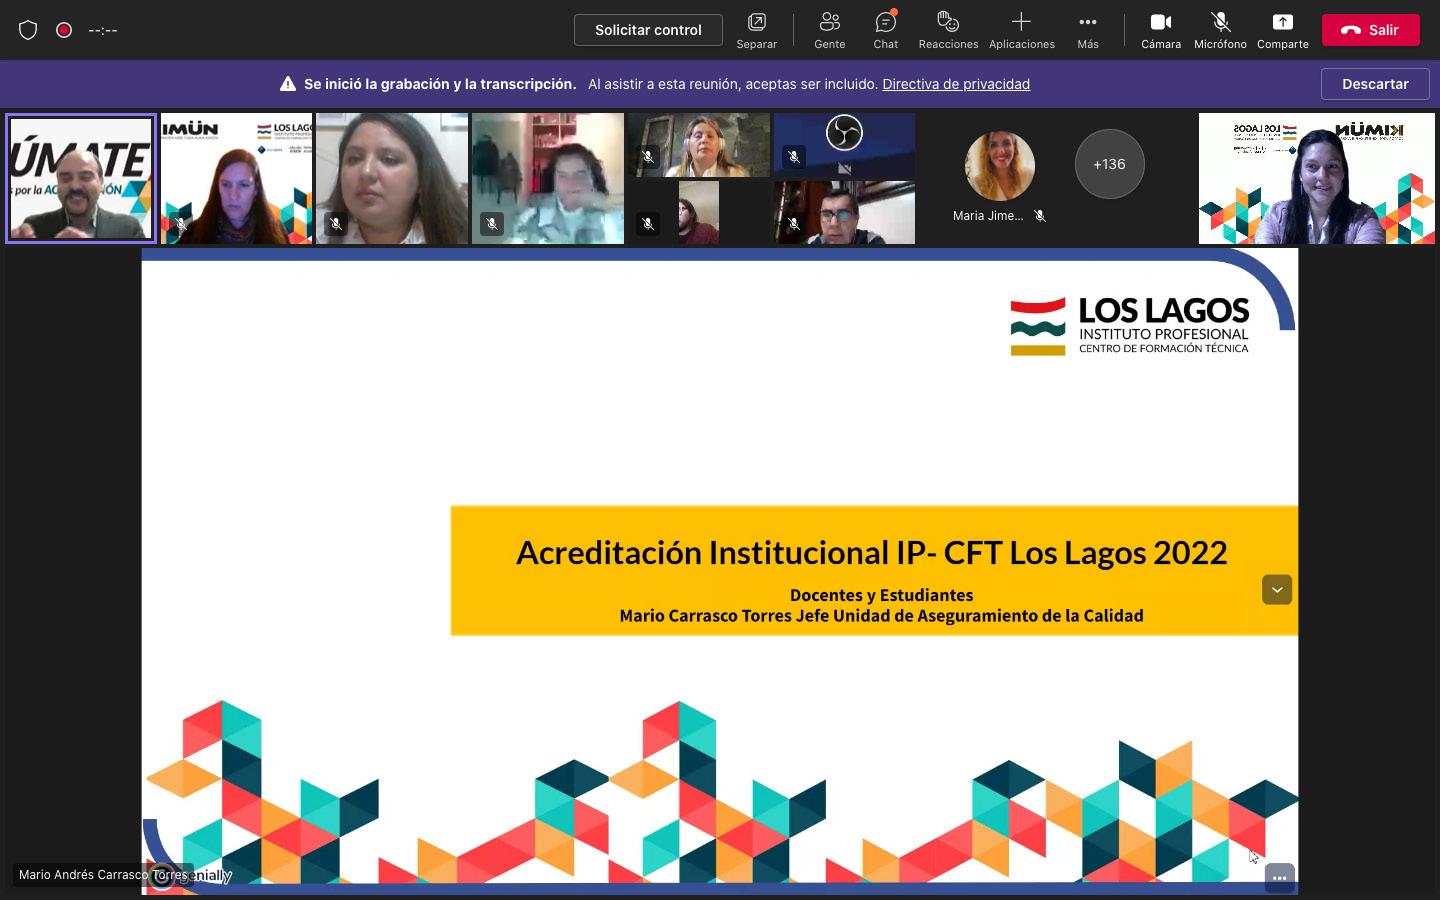Click the Mario Andrés Carrasco Torres name label
The image size is (1440, 900).
coord(103,875)
